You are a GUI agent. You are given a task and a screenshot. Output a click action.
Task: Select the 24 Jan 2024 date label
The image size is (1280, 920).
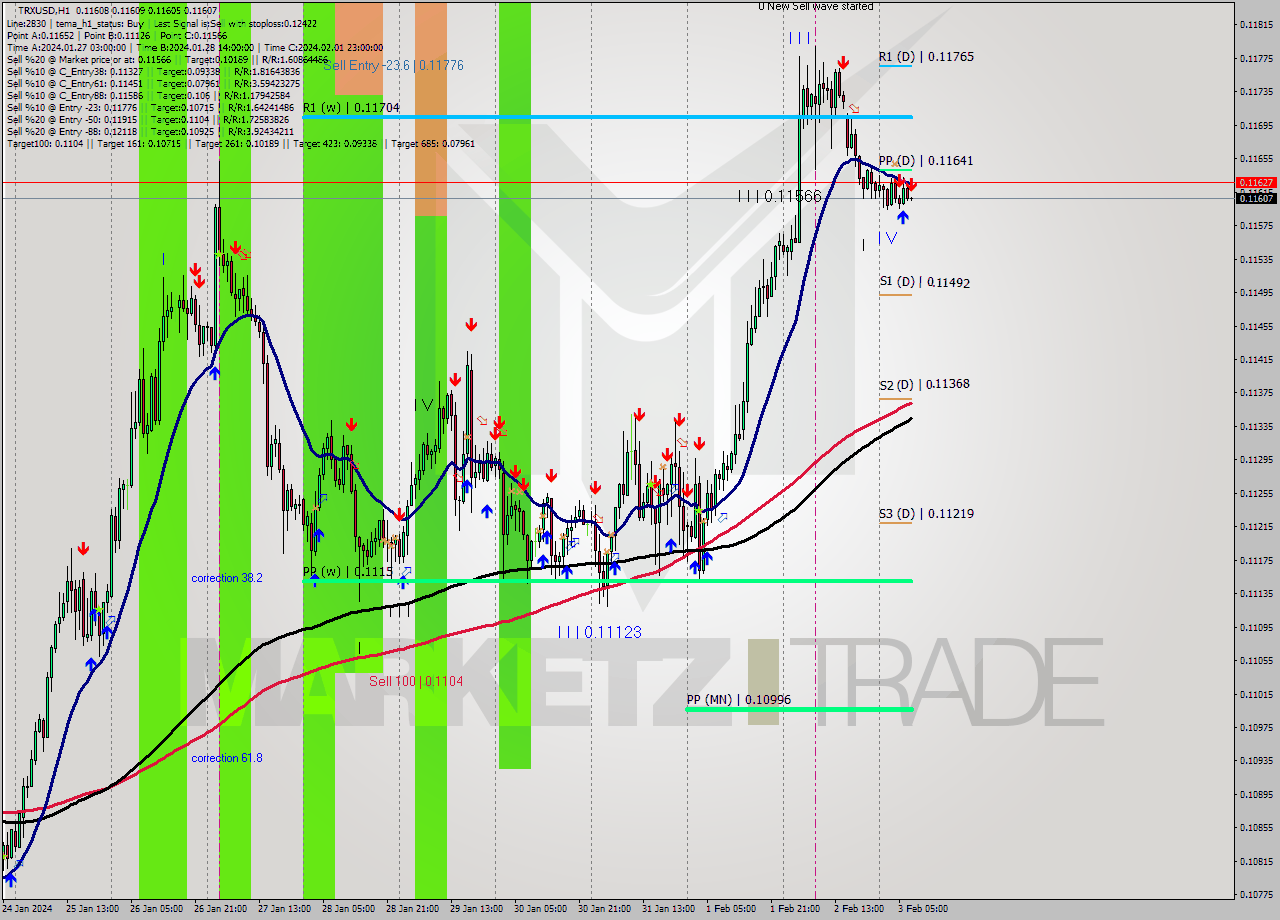pyautogui.click(x=27, y=909)
